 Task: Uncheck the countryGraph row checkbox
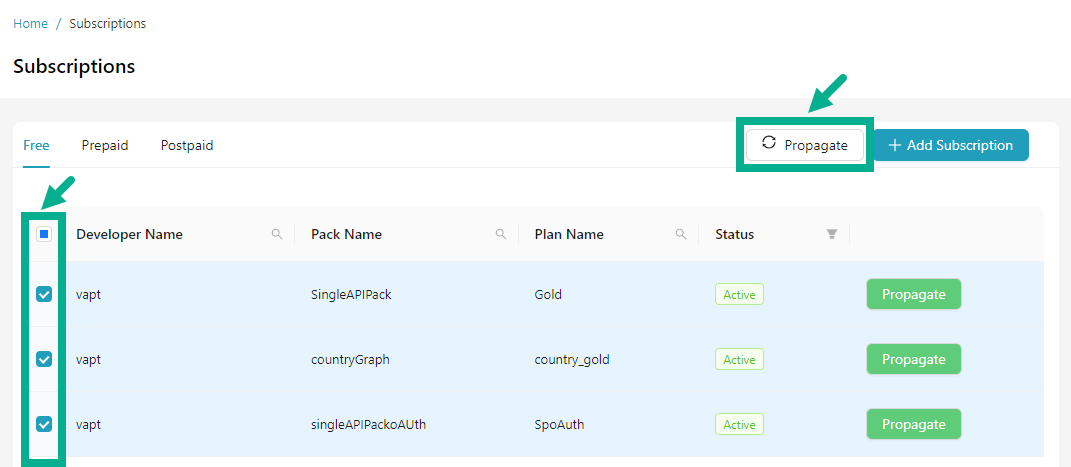pyautogui.click(x=44, y=359)
